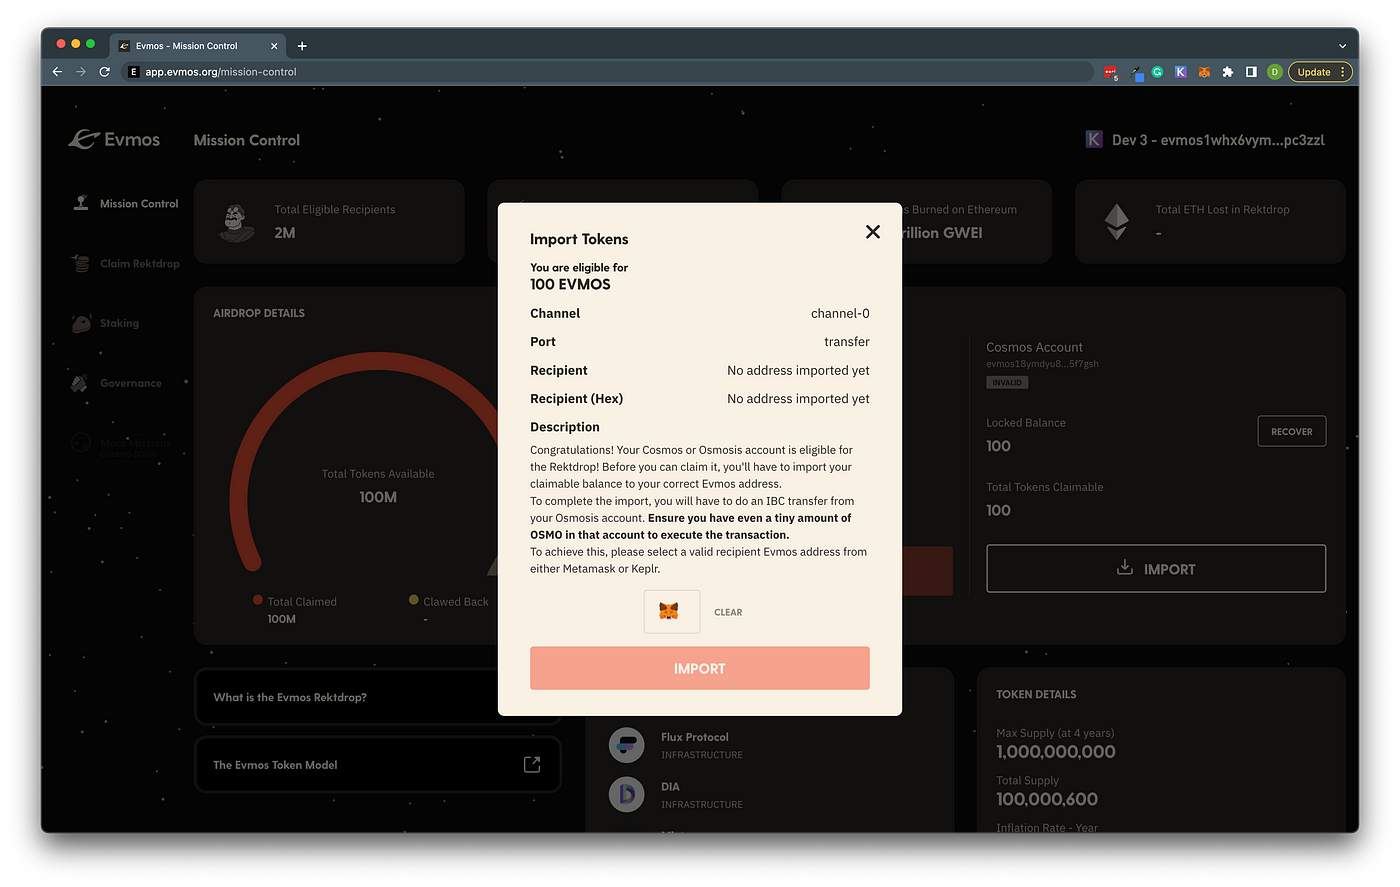The width and height of the screenshot is (1400, 887).
Task: Click the Keplr K icon beside Dev 3 account
Action: [1094, 140]
